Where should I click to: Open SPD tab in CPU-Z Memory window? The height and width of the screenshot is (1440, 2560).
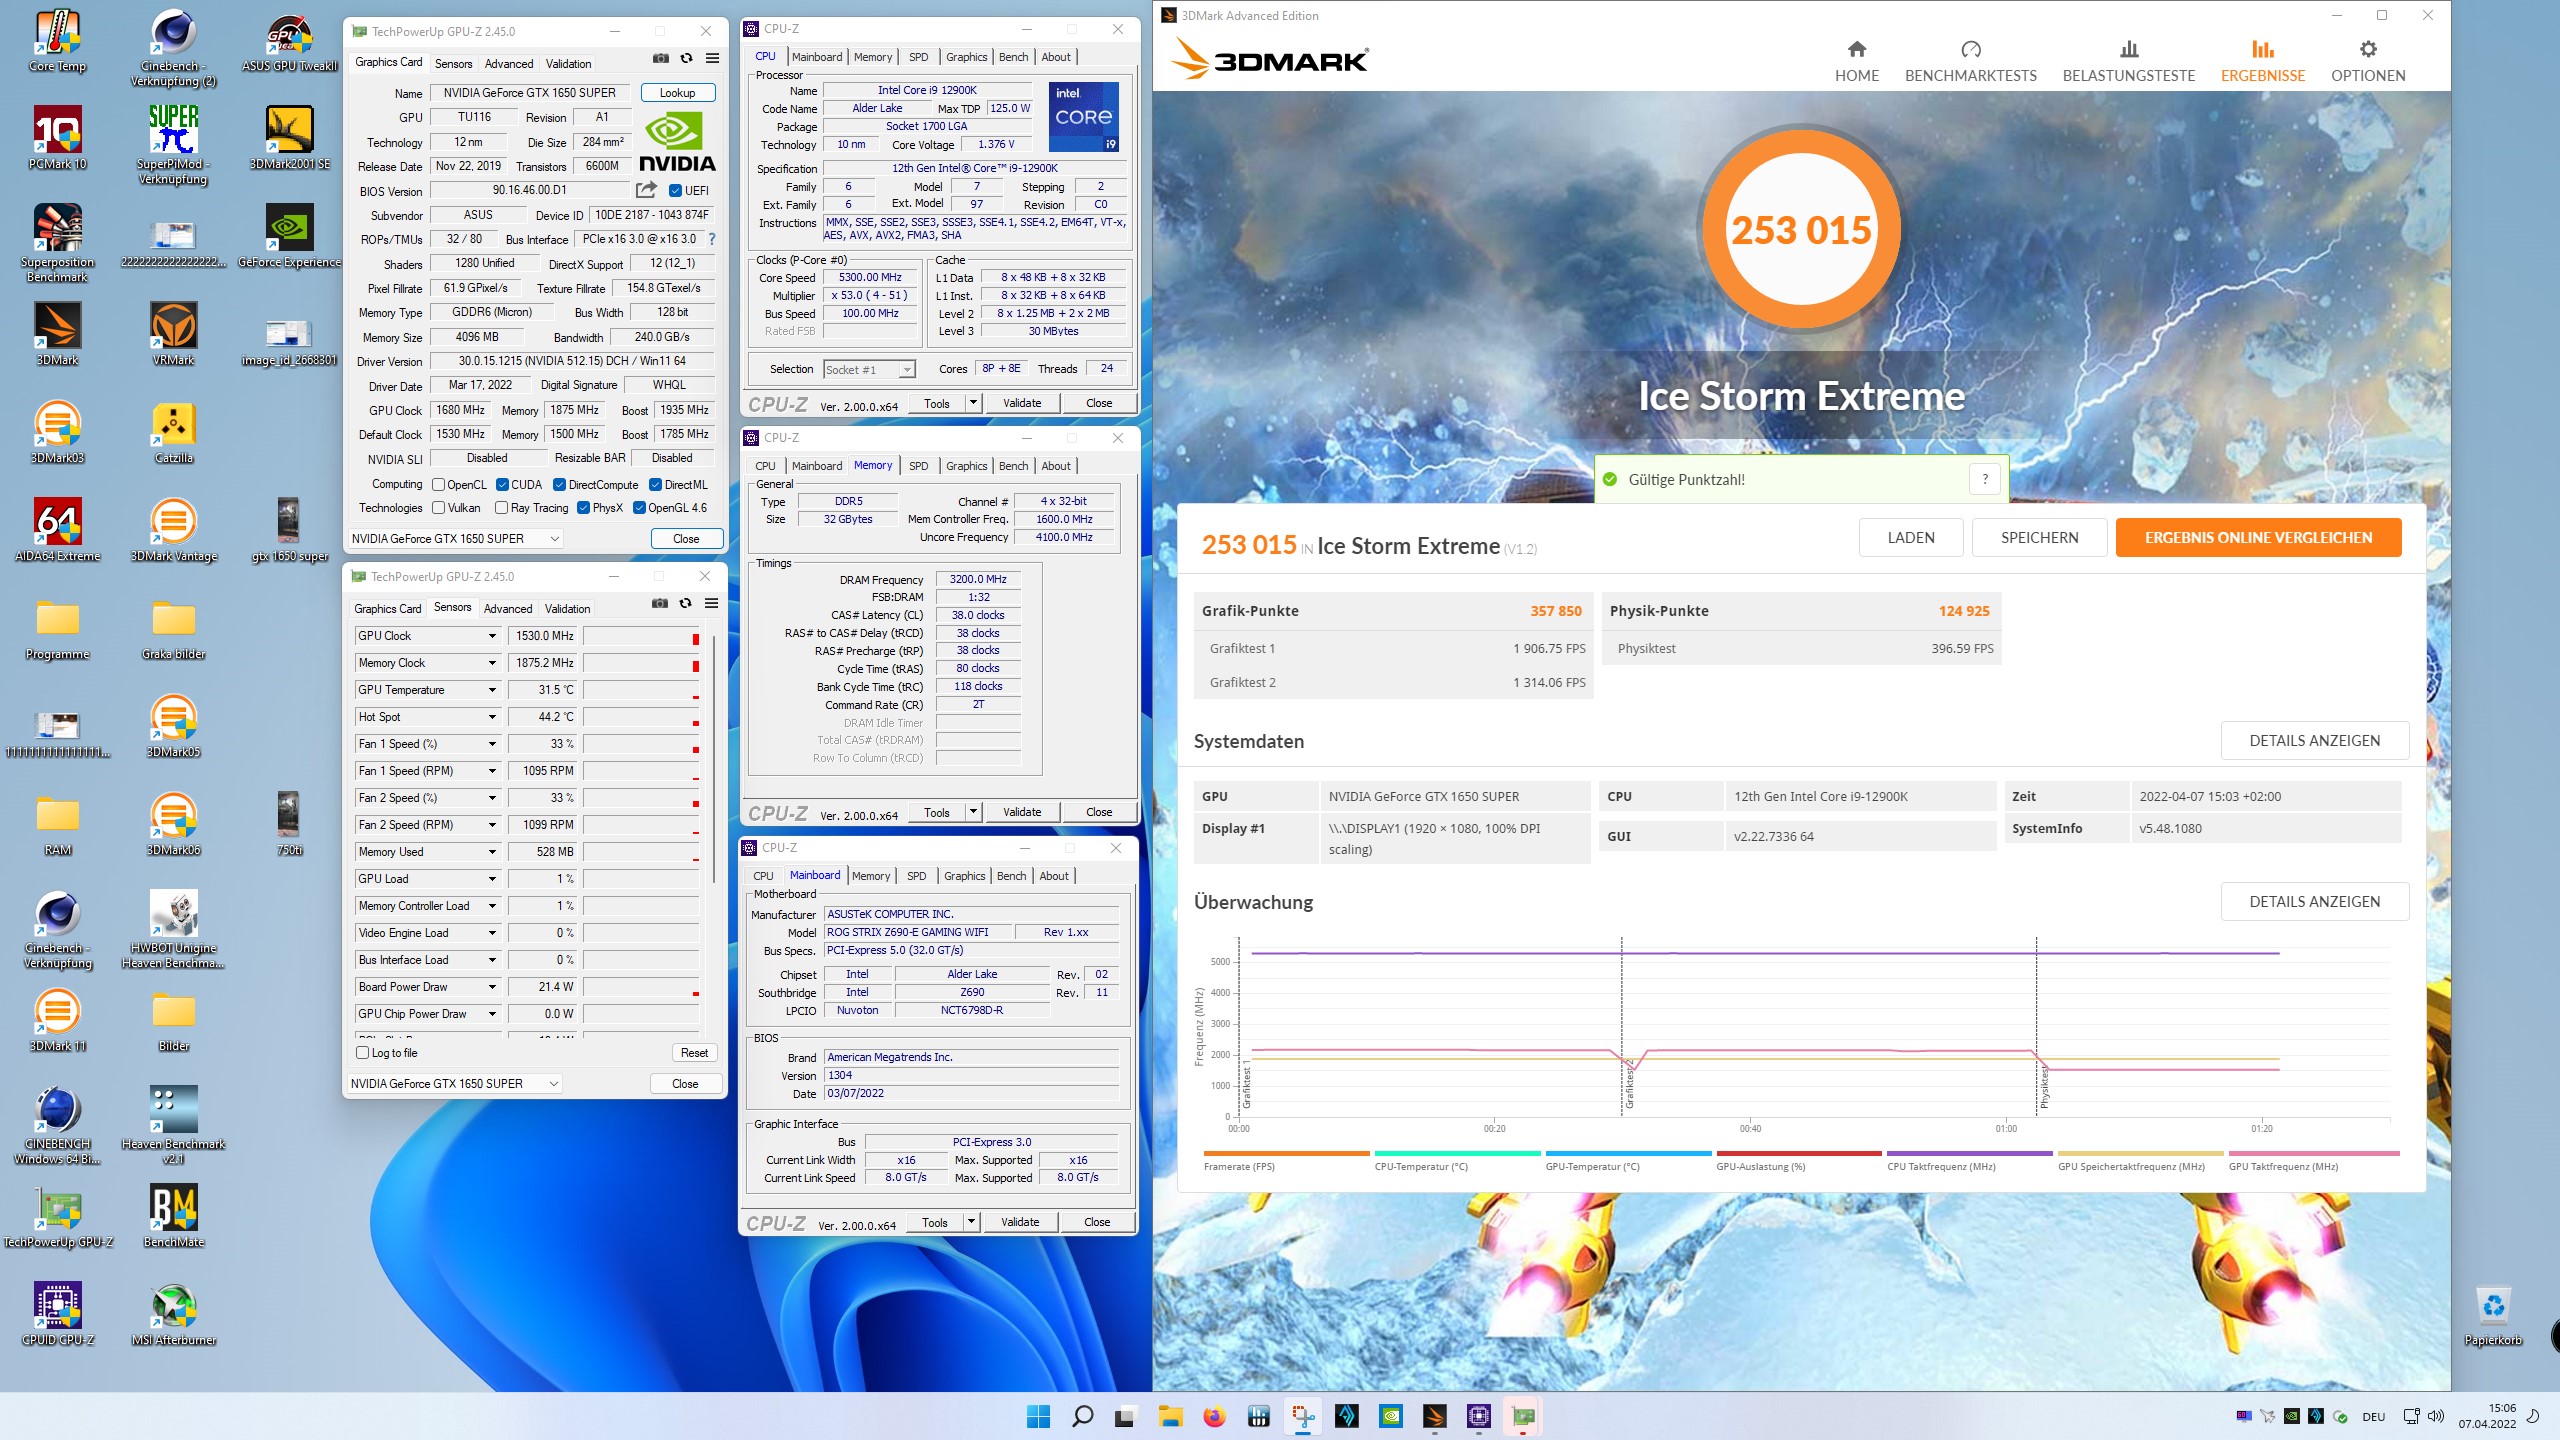(918, 466)
